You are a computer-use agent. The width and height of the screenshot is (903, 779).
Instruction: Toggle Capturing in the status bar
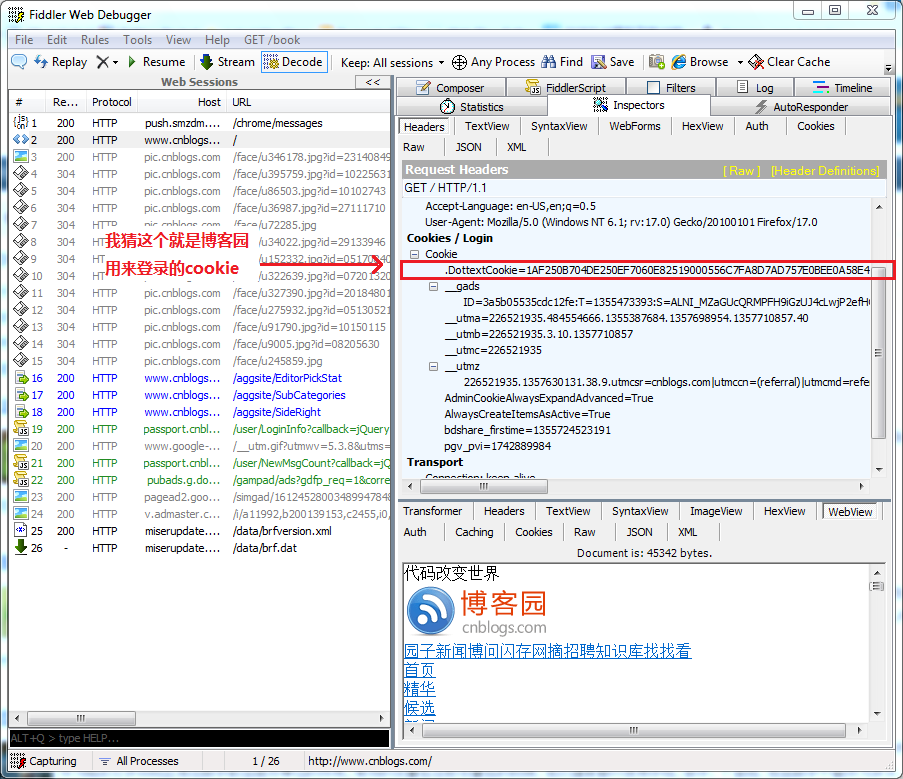click(44, 761)
